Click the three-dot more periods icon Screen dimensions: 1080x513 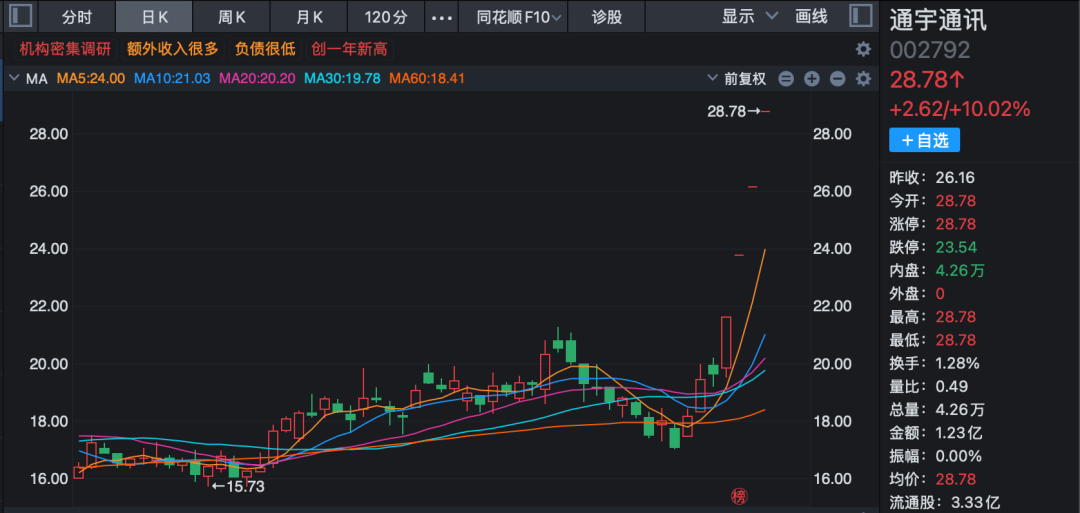[x=440, y=17]
